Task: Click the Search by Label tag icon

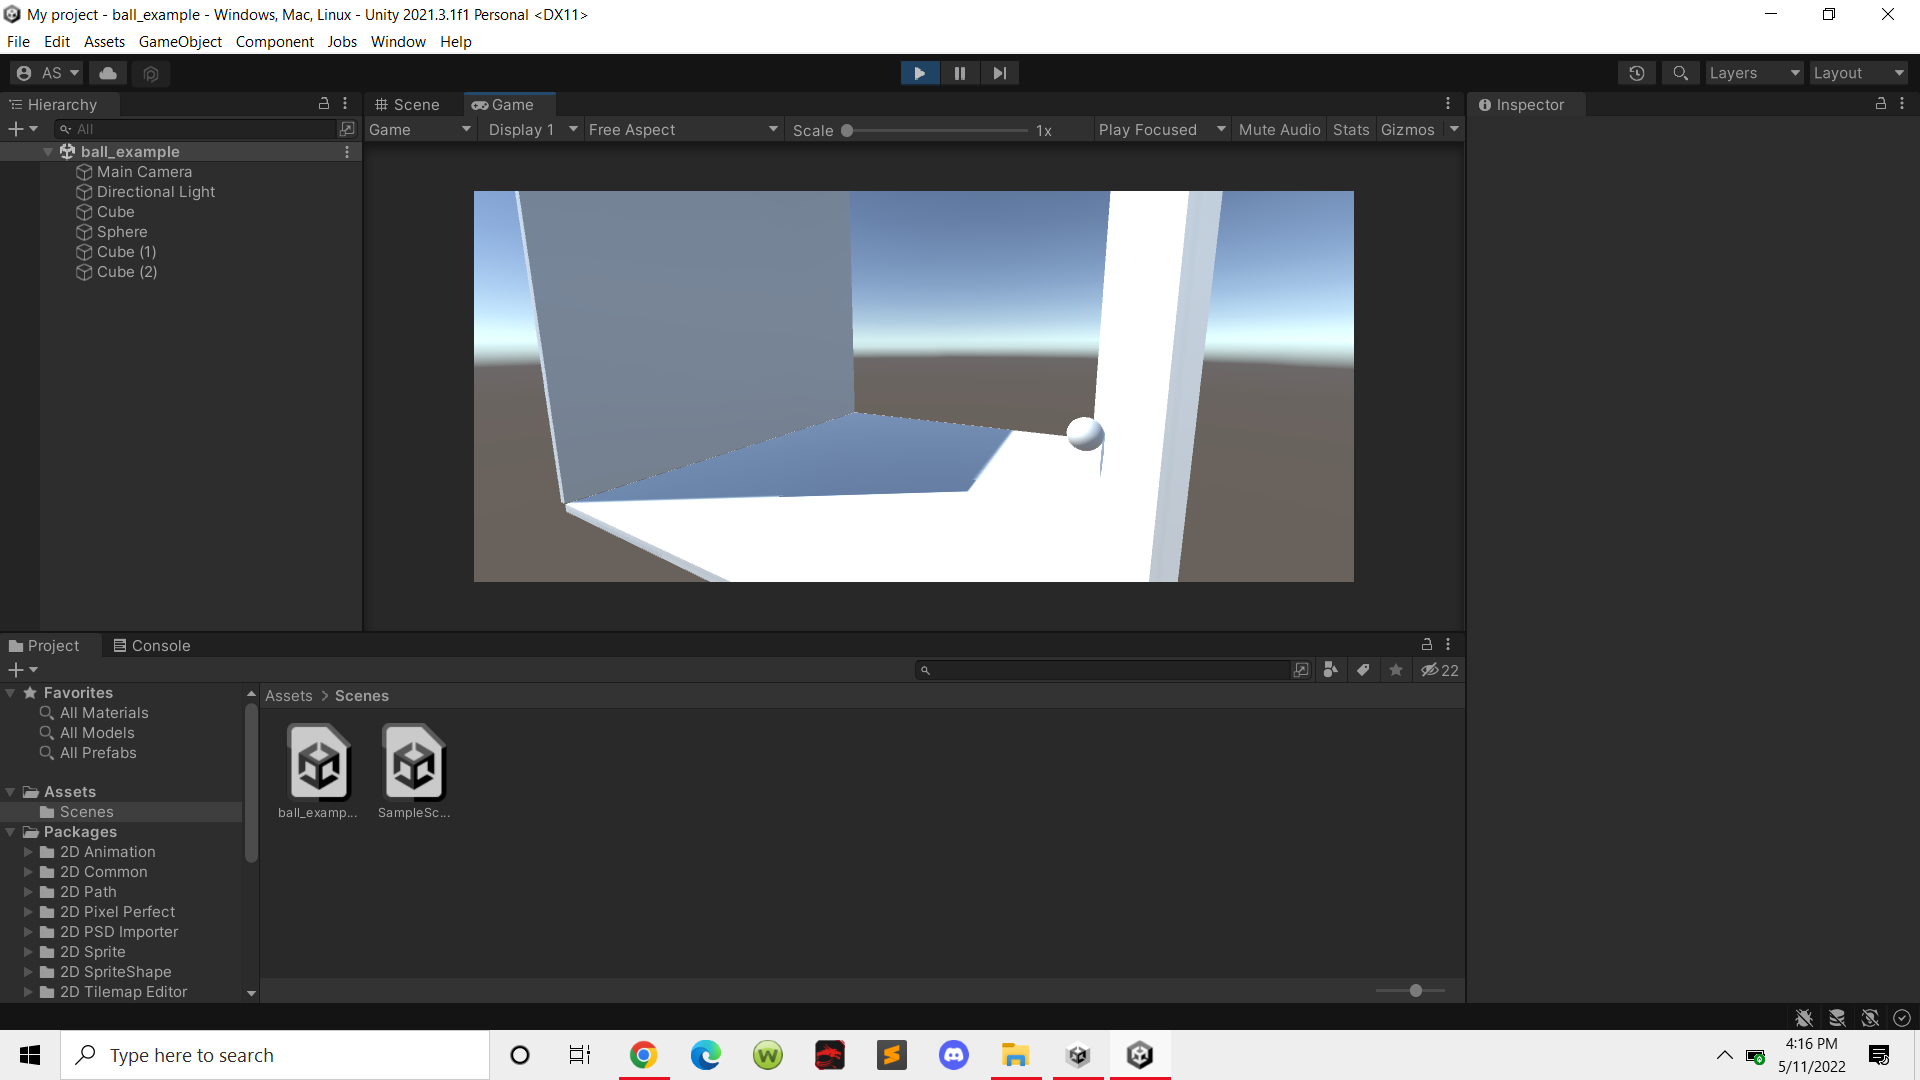Action: coord(1363,670)
